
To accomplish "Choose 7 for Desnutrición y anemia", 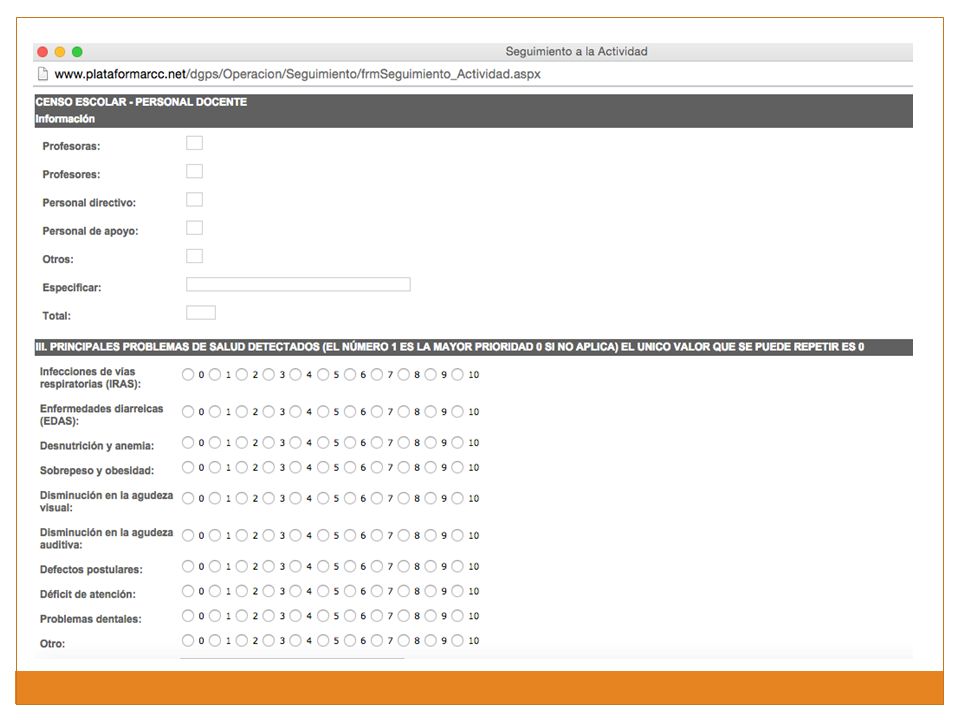I will (377, 443).
